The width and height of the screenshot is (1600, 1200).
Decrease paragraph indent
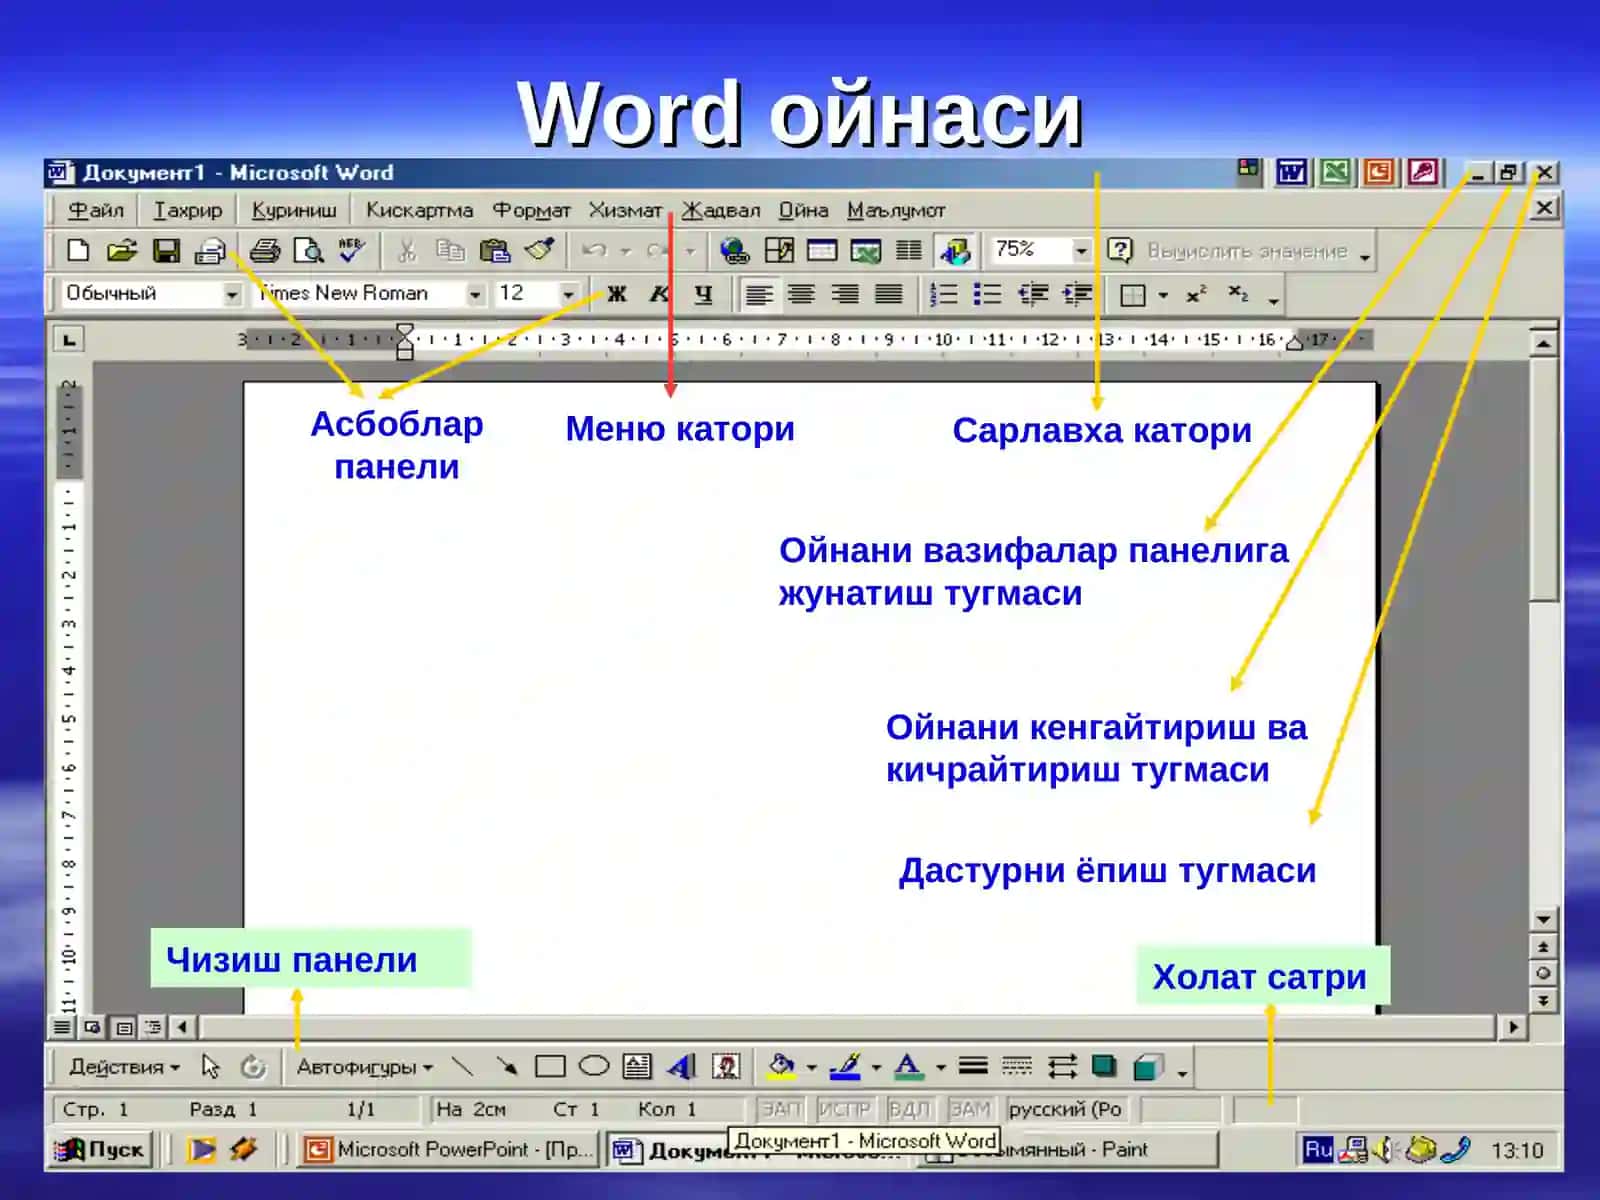point(1032,294)
